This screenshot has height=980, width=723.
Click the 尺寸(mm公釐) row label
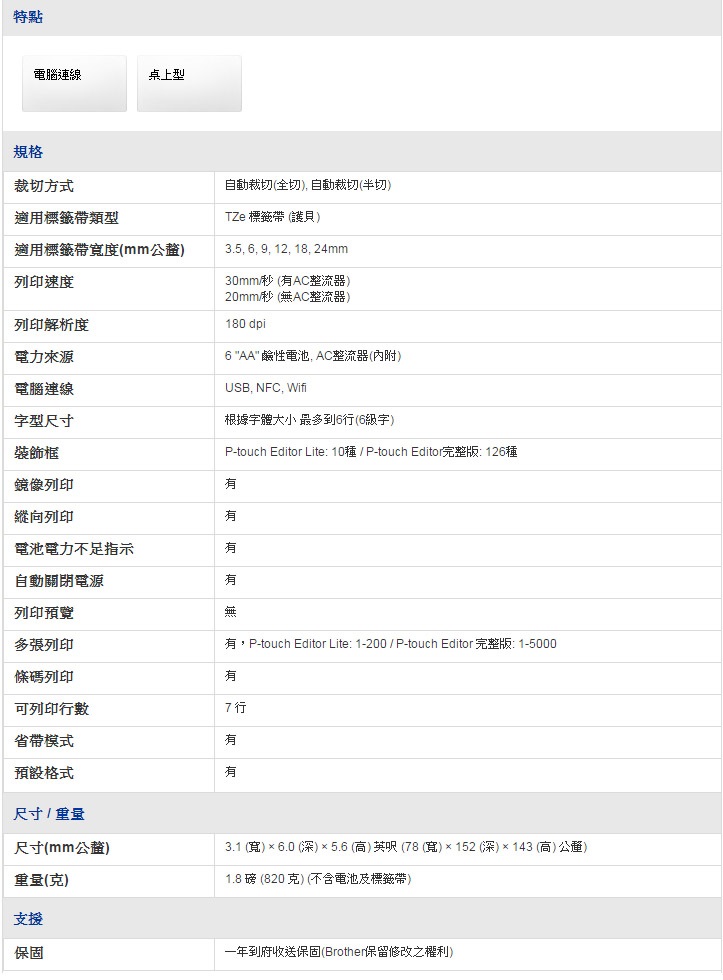click(62, 848)
